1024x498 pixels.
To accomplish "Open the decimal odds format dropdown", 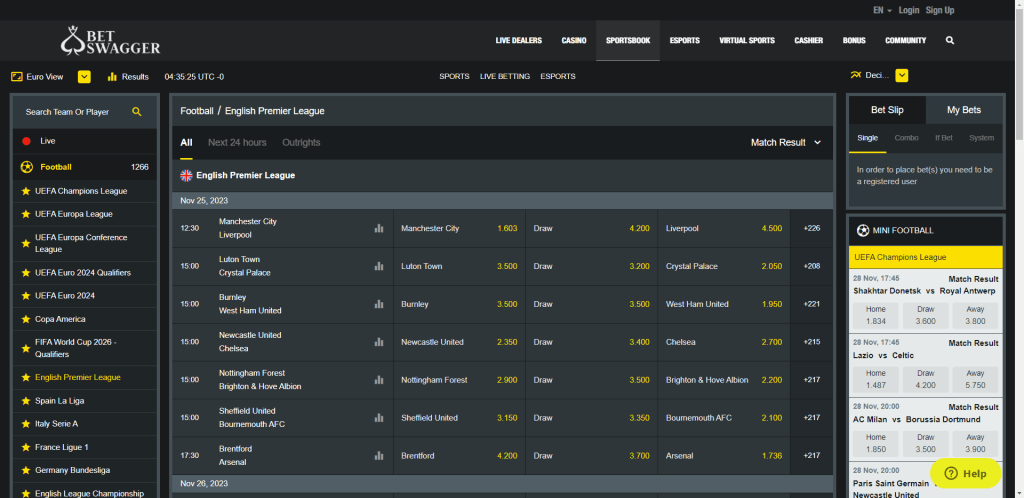I will tap(902, 75).
